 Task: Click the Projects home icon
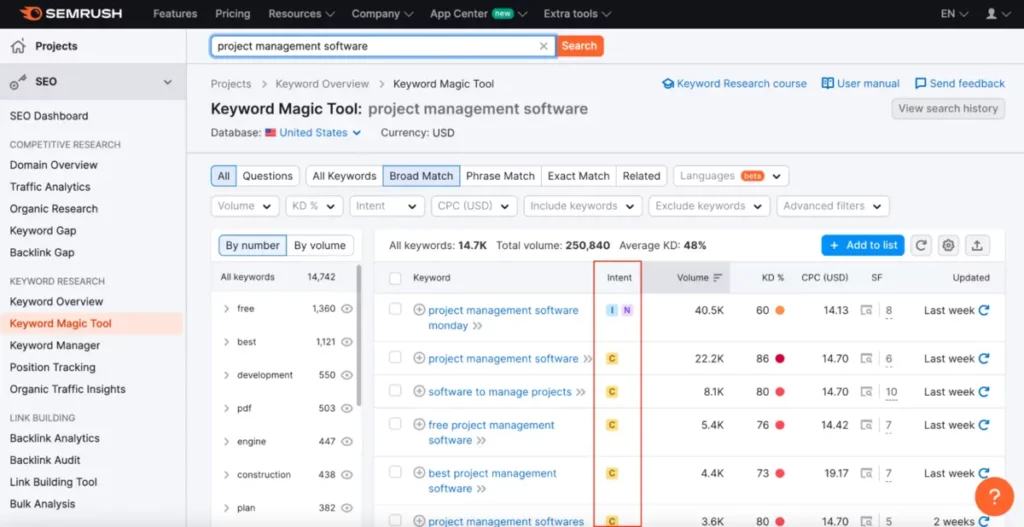point(18,46)
